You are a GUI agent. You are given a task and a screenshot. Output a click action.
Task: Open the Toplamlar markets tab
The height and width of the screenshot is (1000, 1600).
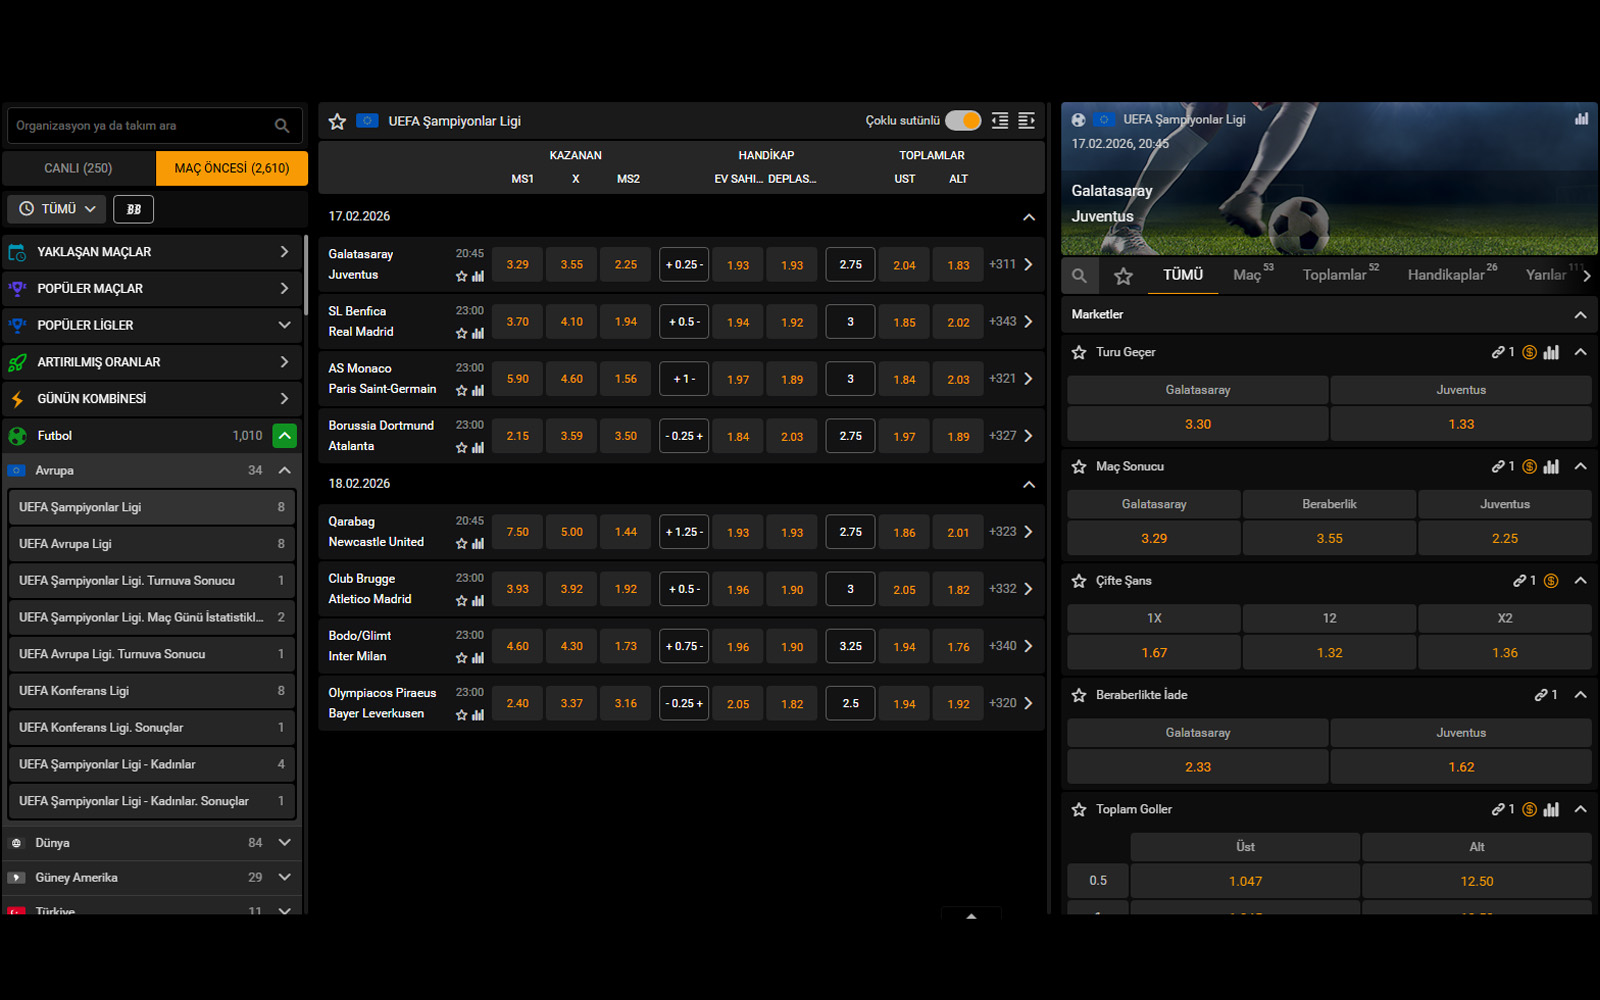point(1334,275)
